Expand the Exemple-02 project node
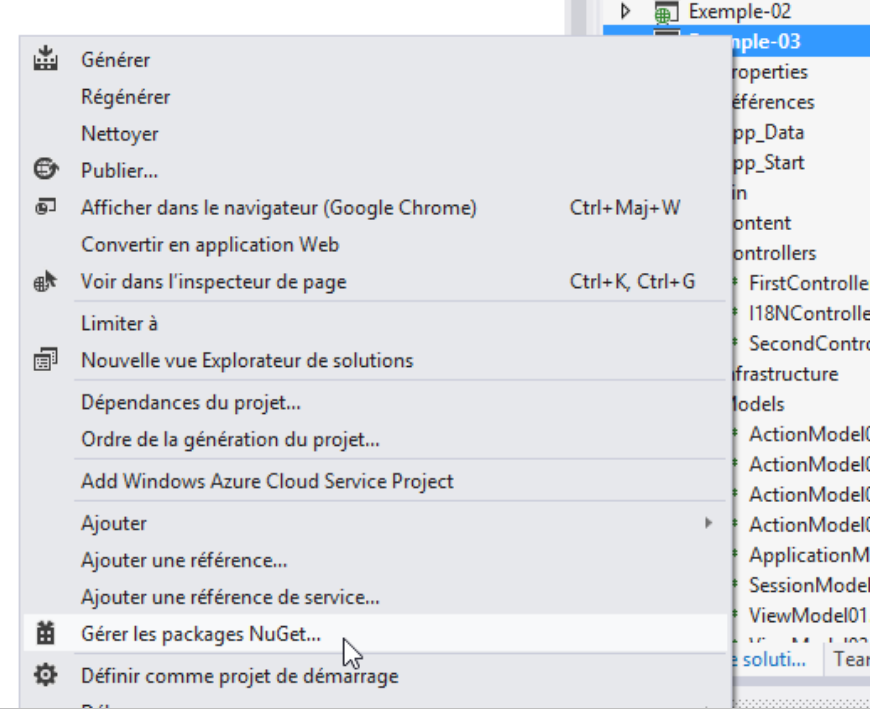Viewport: 878px width, 712px height. [626, 12]
